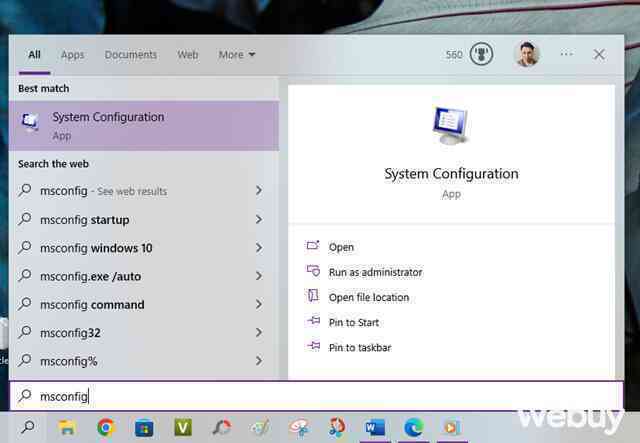Click the Open action icon
The image size is (640, 443).
click(313, 246)
